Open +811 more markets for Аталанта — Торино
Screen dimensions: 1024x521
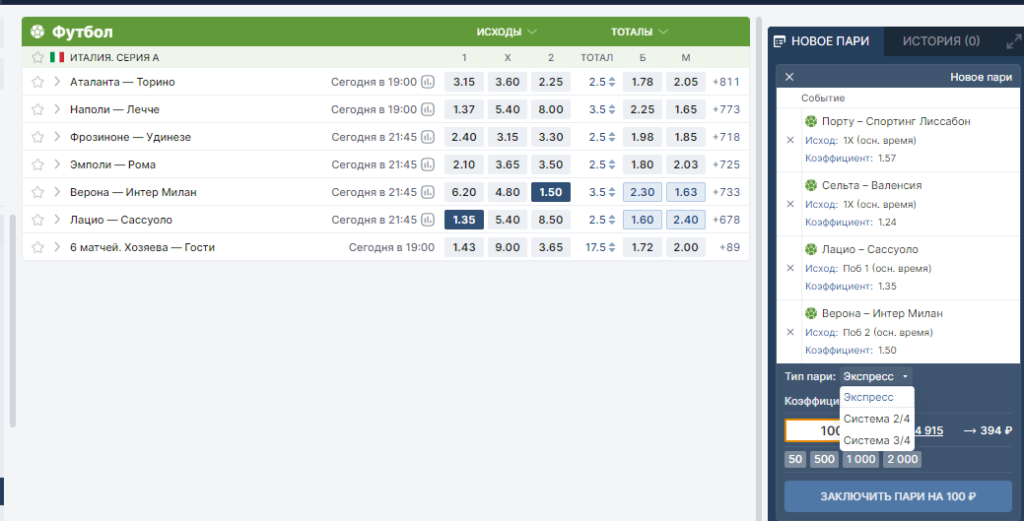coord(726,82)
